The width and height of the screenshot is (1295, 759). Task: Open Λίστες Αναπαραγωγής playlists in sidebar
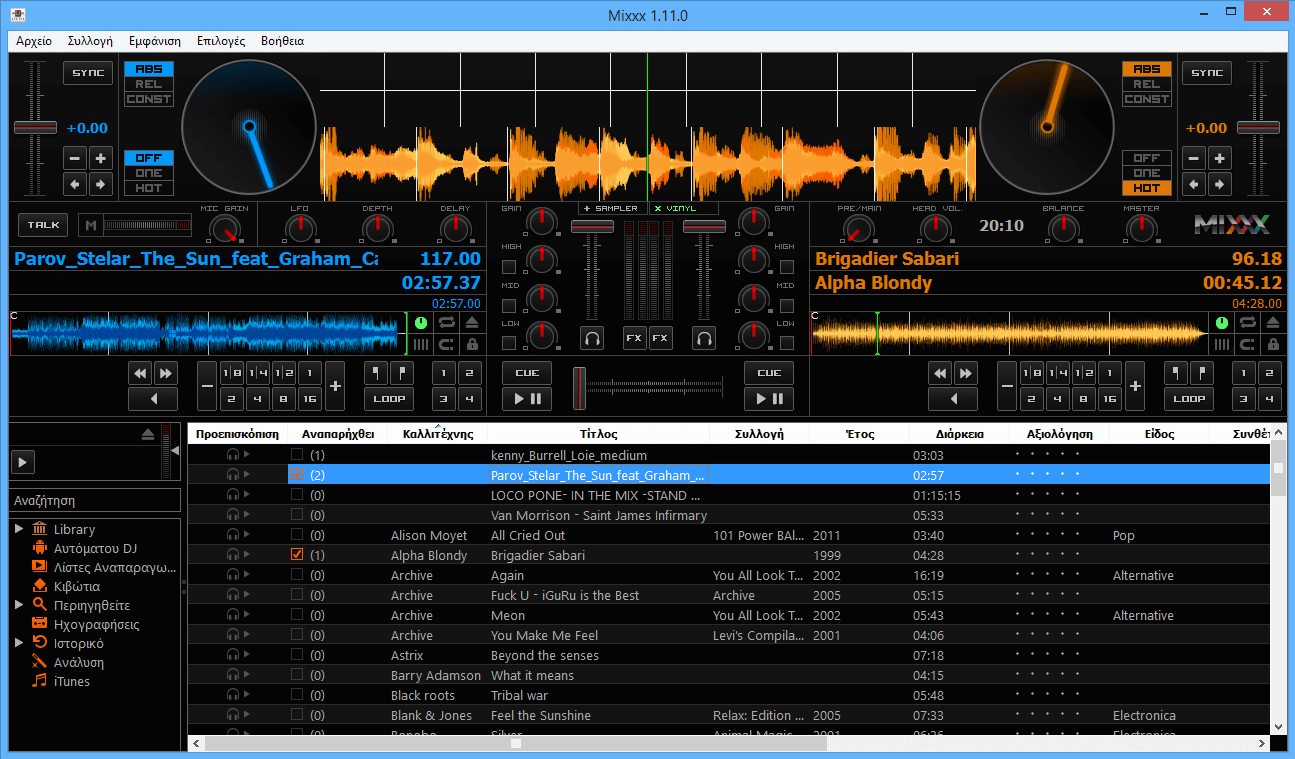point(114,567)
